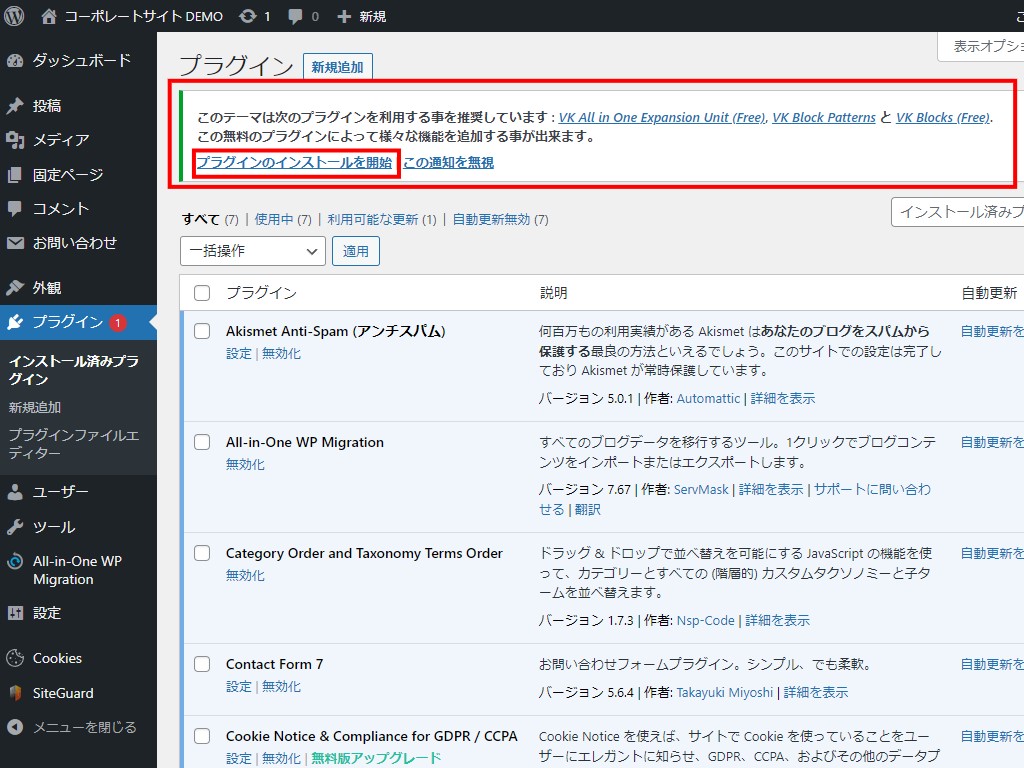
Task: Open the updates icon in admin bar
Action: [247, 16]
